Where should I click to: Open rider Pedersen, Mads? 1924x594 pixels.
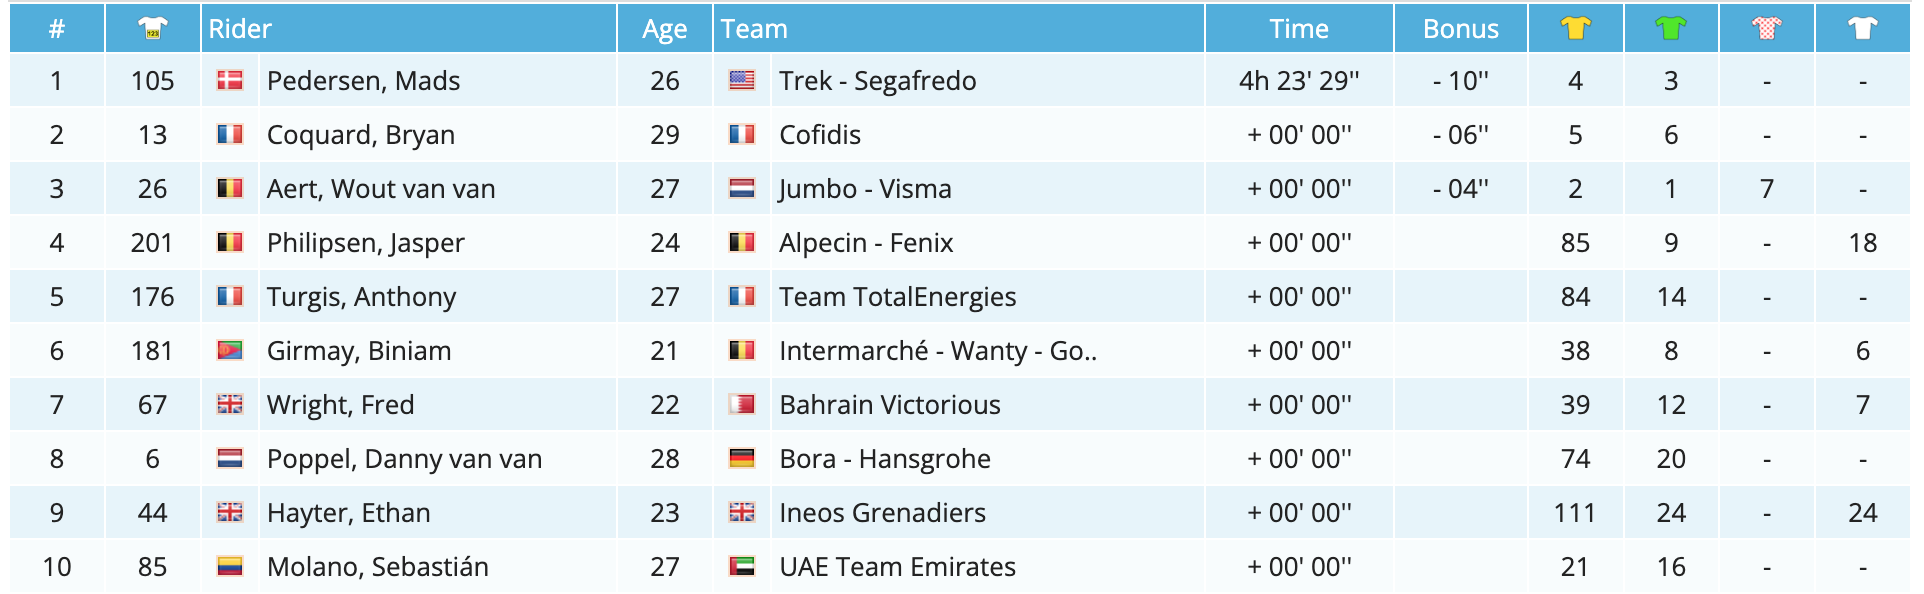pos(363,81)
